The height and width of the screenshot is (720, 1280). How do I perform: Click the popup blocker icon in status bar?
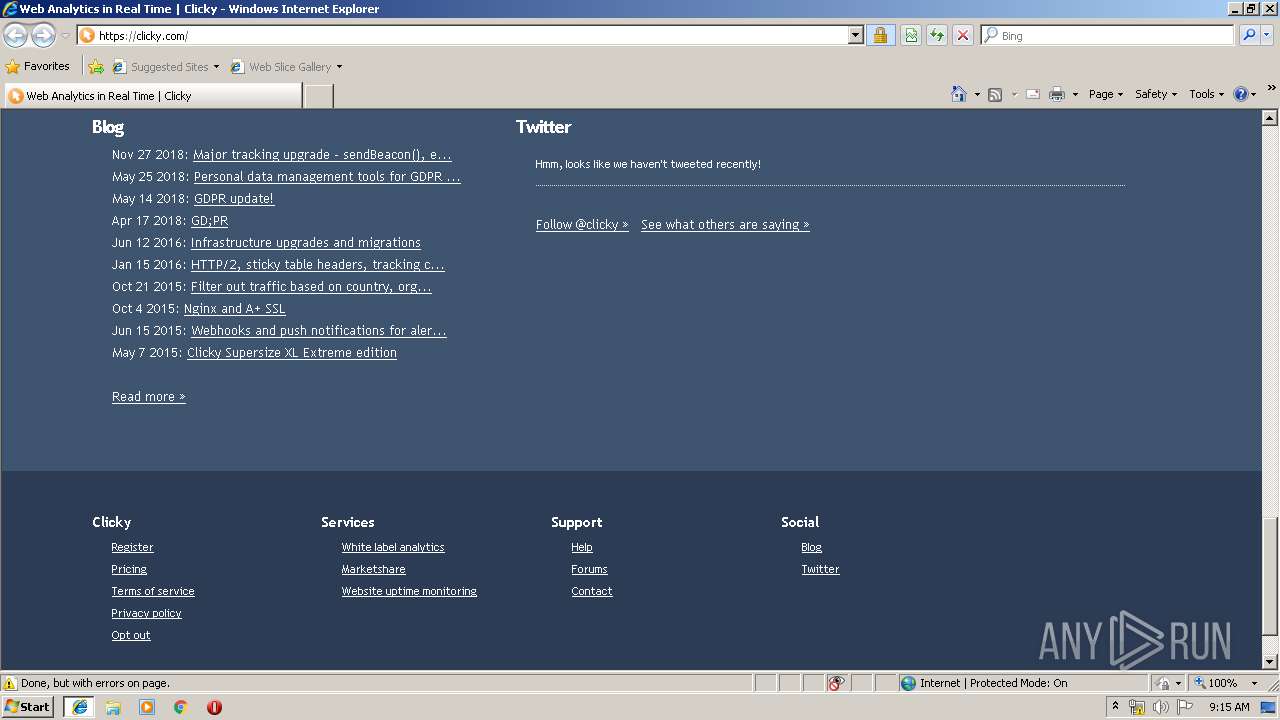coord(837,683)
